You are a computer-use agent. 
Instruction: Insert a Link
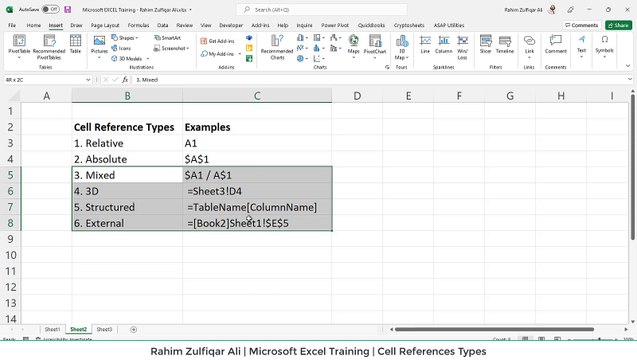point(529,46)
